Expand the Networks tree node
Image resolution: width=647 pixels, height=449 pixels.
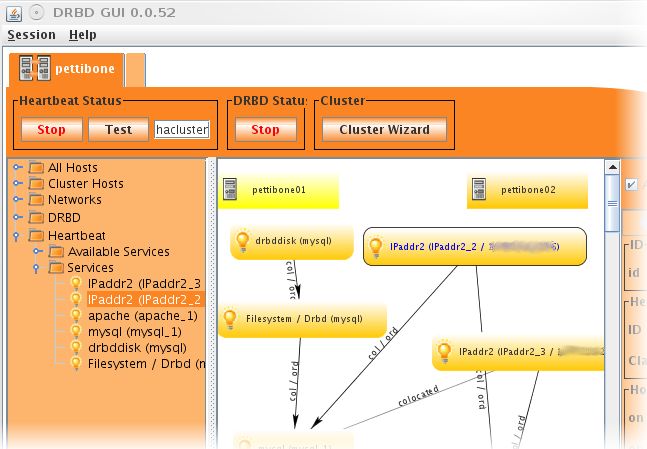pyautogui.click(x=17, y=199)
